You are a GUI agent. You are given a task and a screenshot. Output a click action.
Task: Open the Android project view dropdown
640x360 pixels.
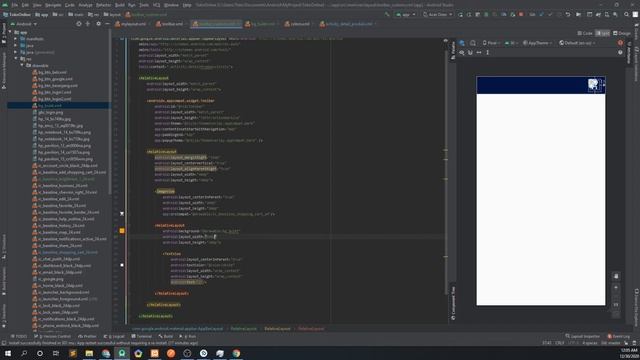[24, 24]
